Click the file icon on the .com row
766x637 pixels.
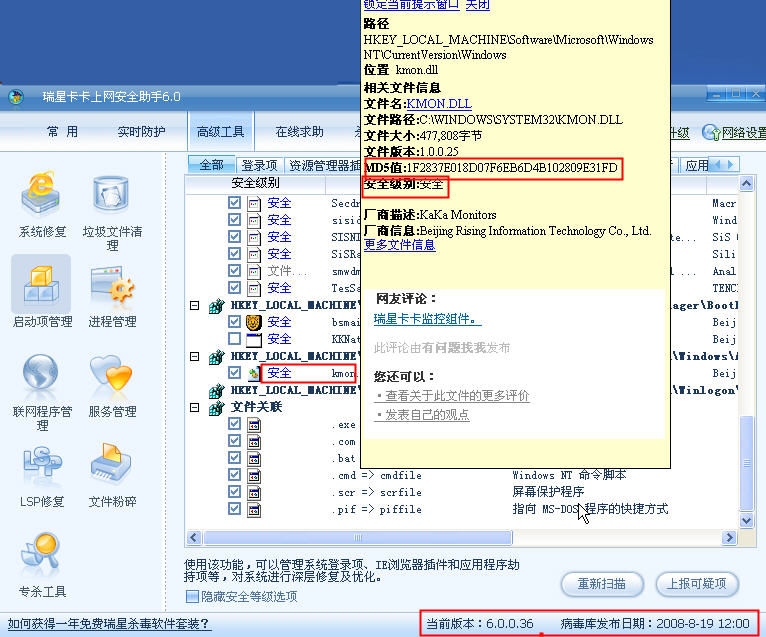(x=254, y=442)
